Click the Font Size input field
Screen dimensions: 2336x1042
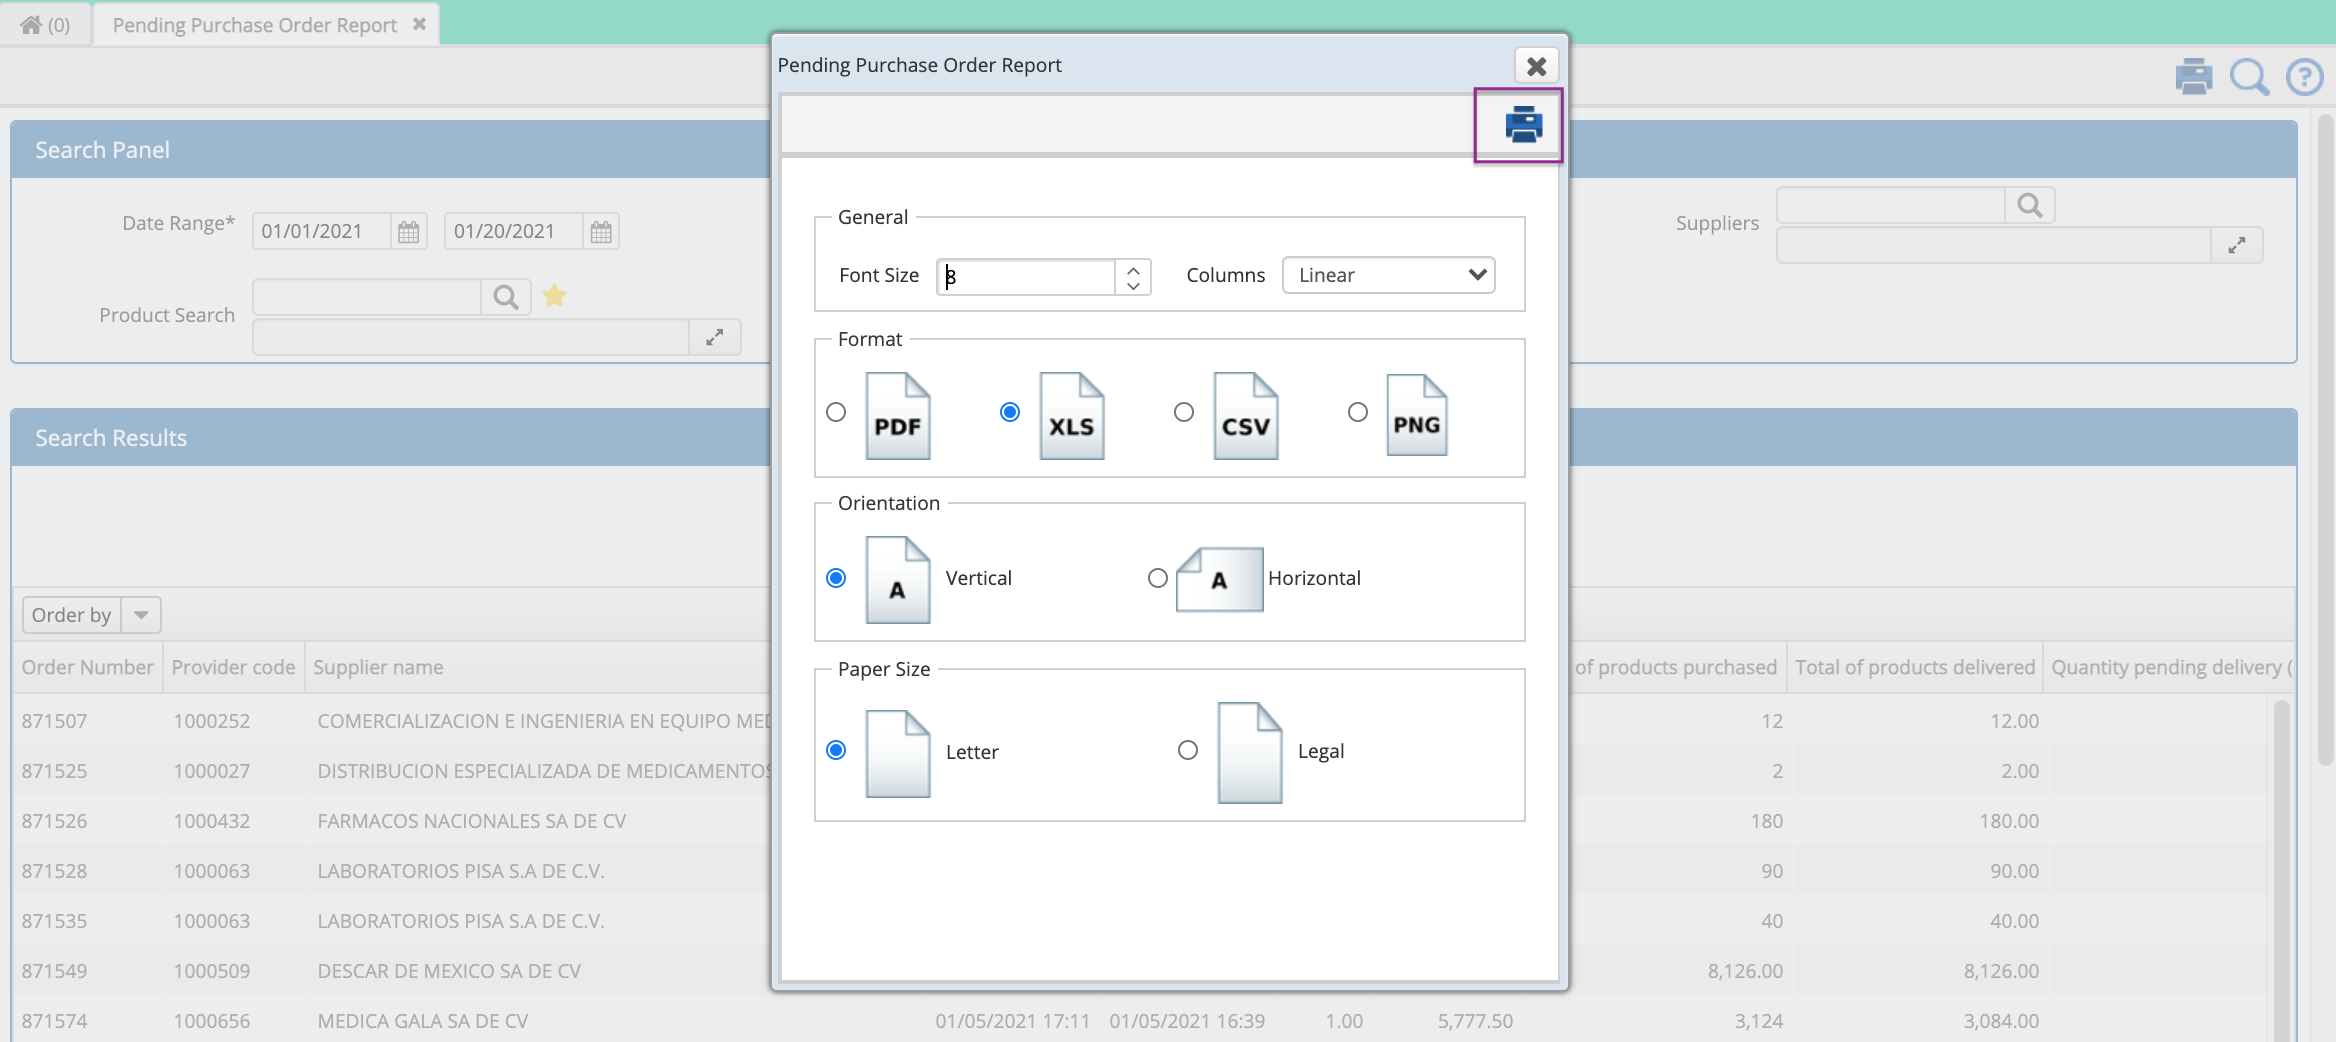[1023, 277]
